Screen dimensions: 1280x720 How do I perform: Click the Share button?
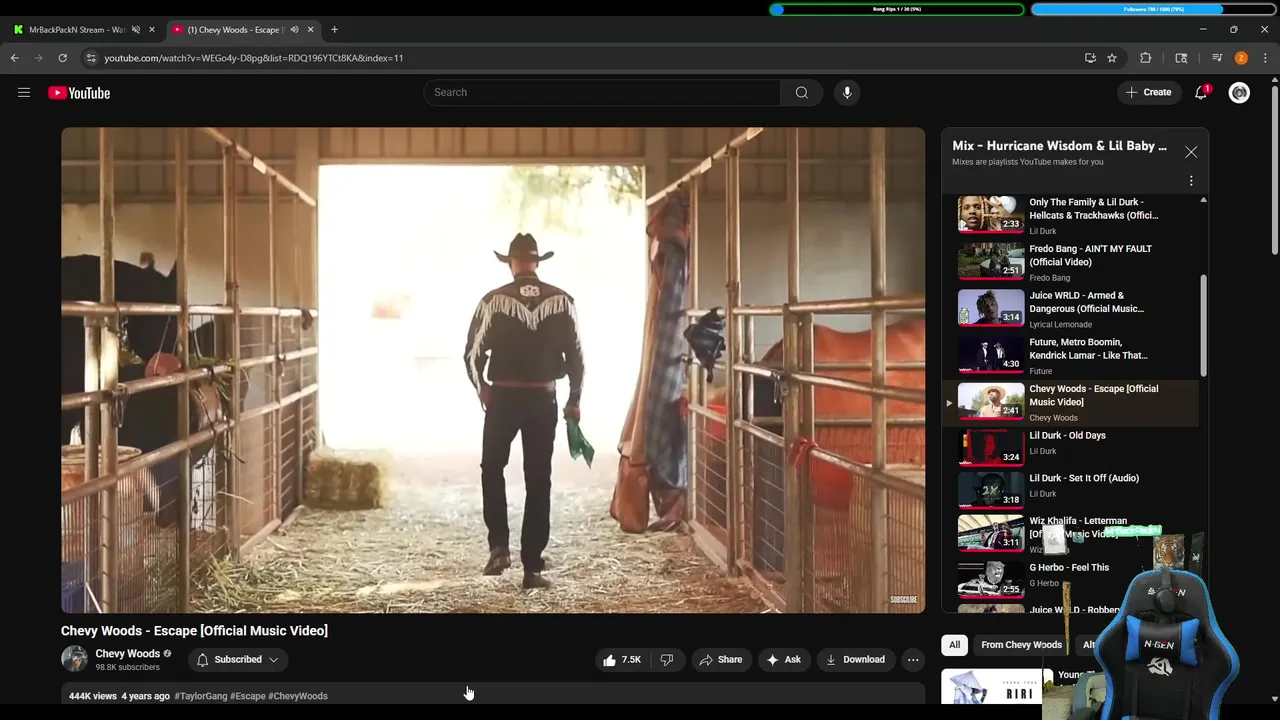(720, 659)
